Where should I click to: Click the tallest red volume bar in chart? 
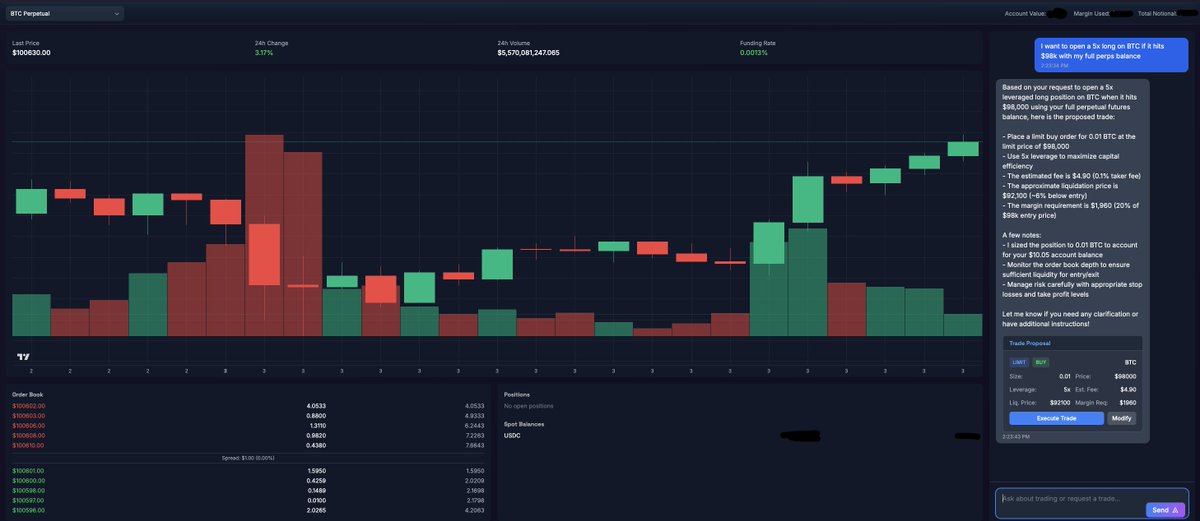point(264,235)
